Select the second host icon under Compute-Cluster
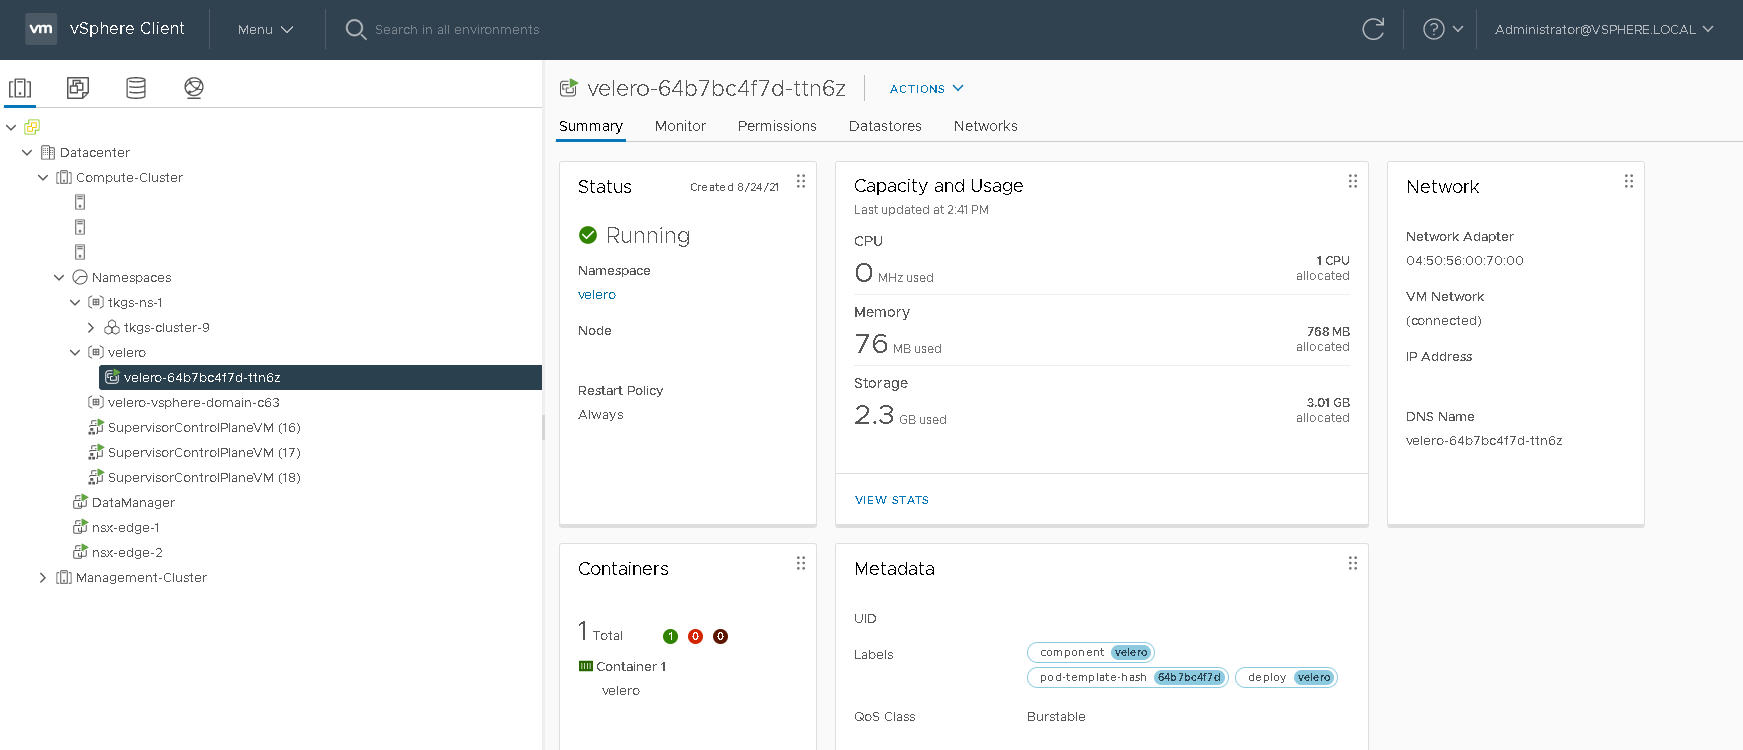 pyautogui.click(x=80, y=227)
